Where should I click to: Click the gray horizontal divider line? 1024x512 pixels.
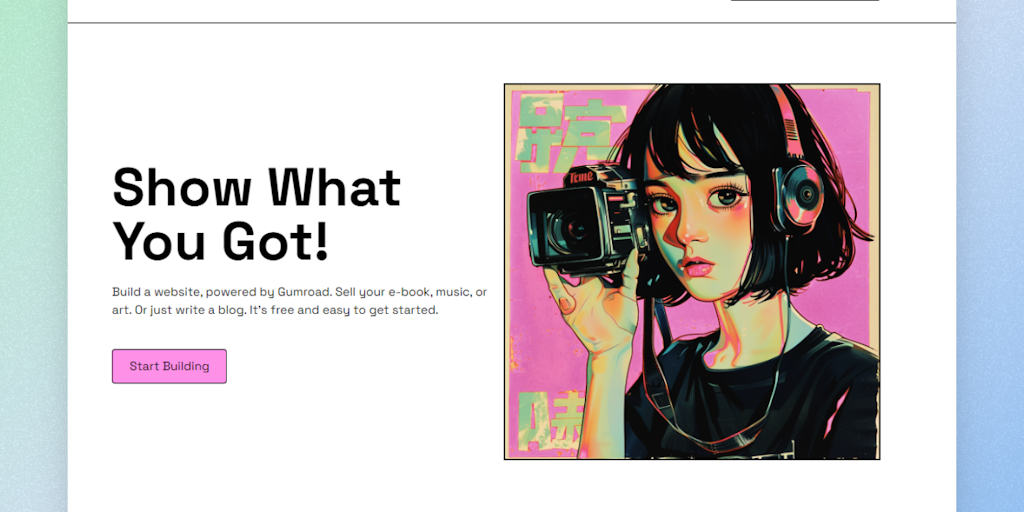click(x=512, y=23)
